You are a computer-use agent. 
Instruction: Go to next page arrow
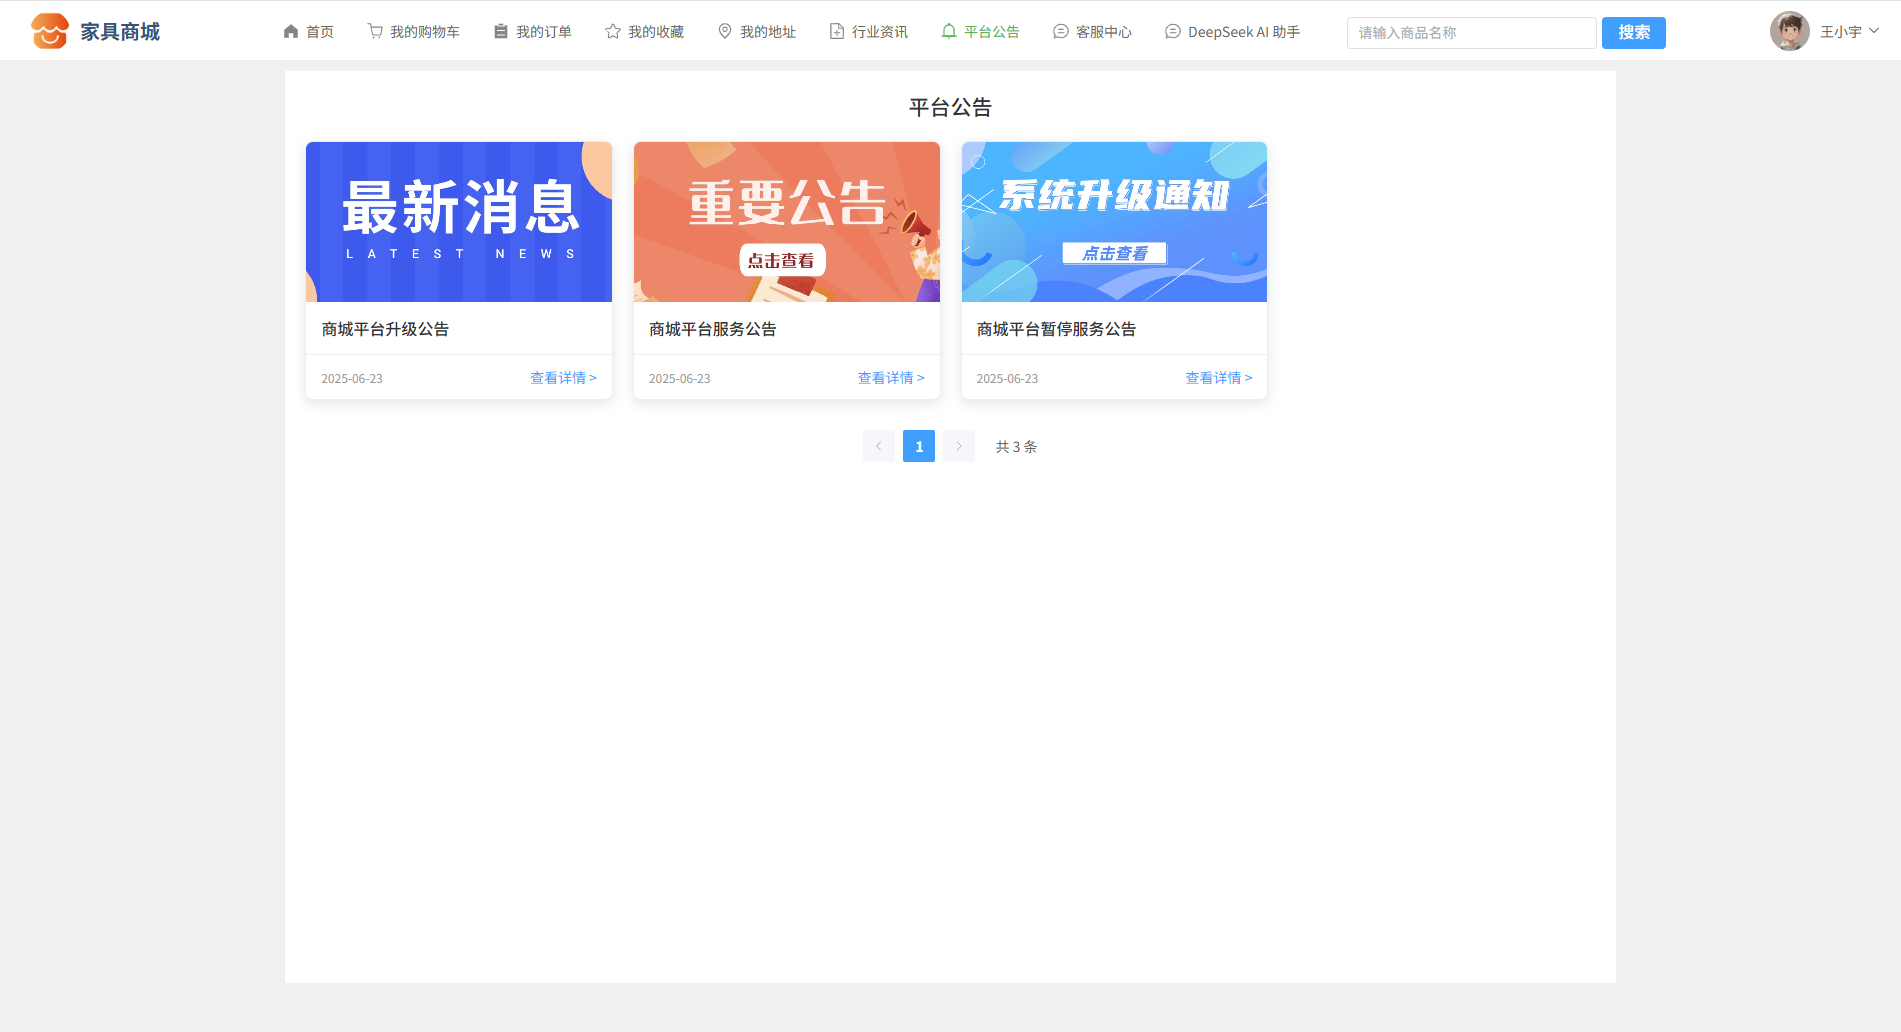958,446
